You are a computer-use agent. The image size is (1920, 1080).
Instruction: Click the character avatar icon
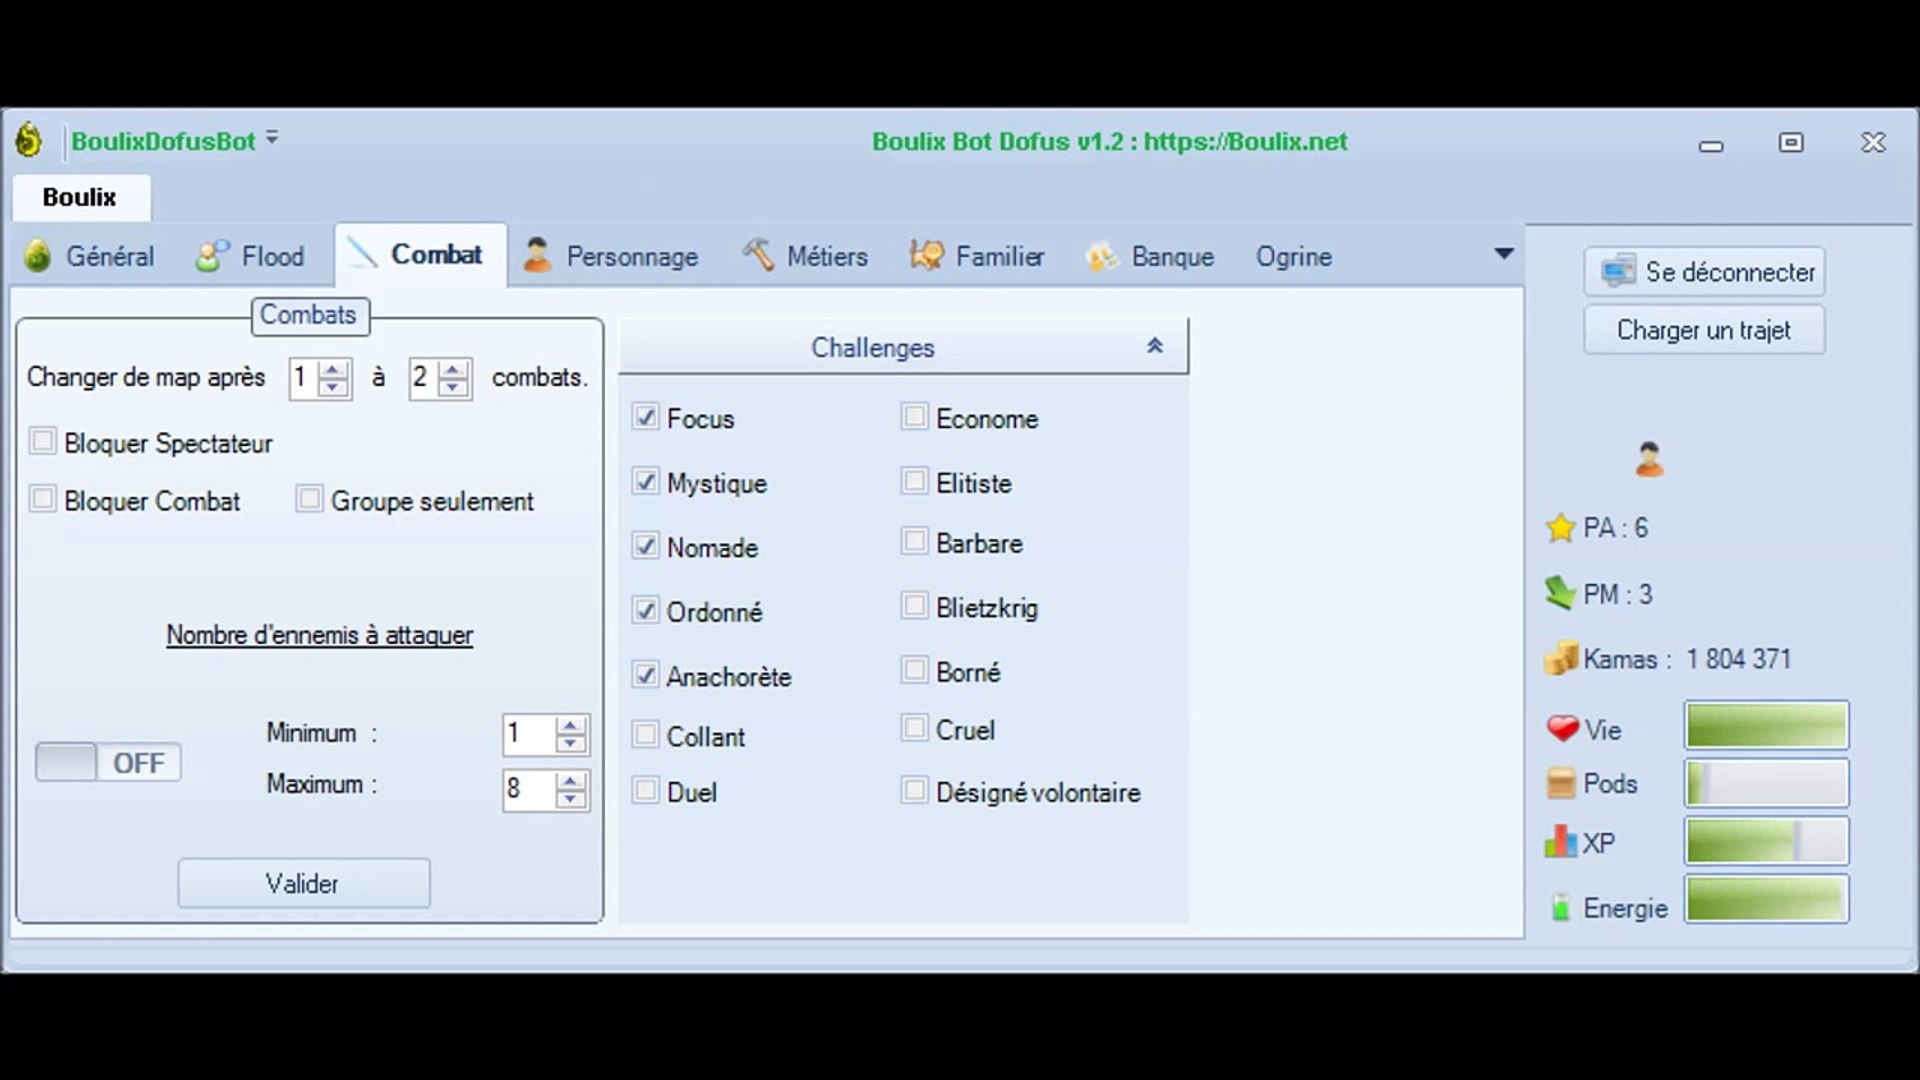click(x=1649, y=459)
